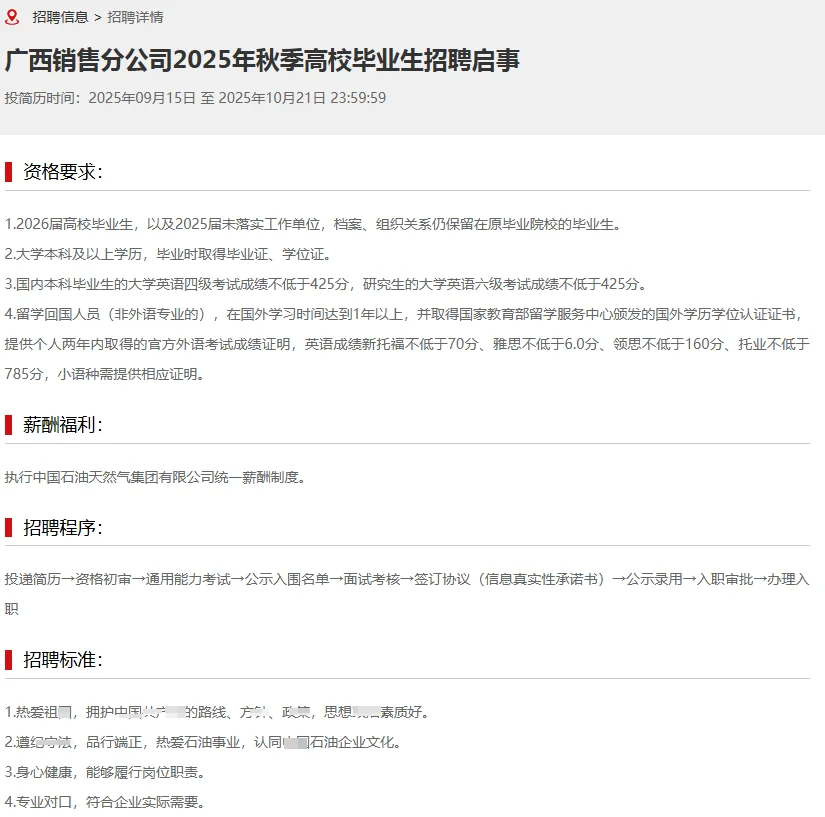Click the process line starting 投递简历→资格初审
Screen dimensions: 825x817
(407, 580)
